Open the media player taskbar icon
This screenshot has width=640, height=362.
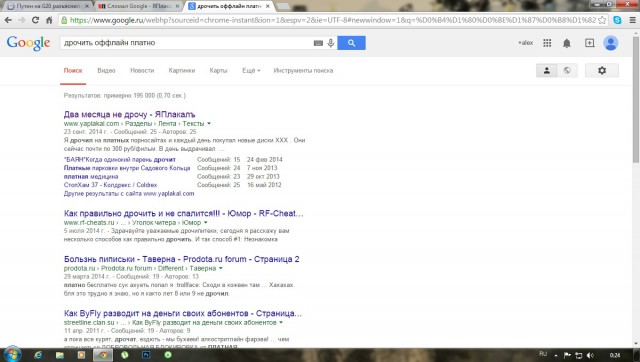point(81,355)
